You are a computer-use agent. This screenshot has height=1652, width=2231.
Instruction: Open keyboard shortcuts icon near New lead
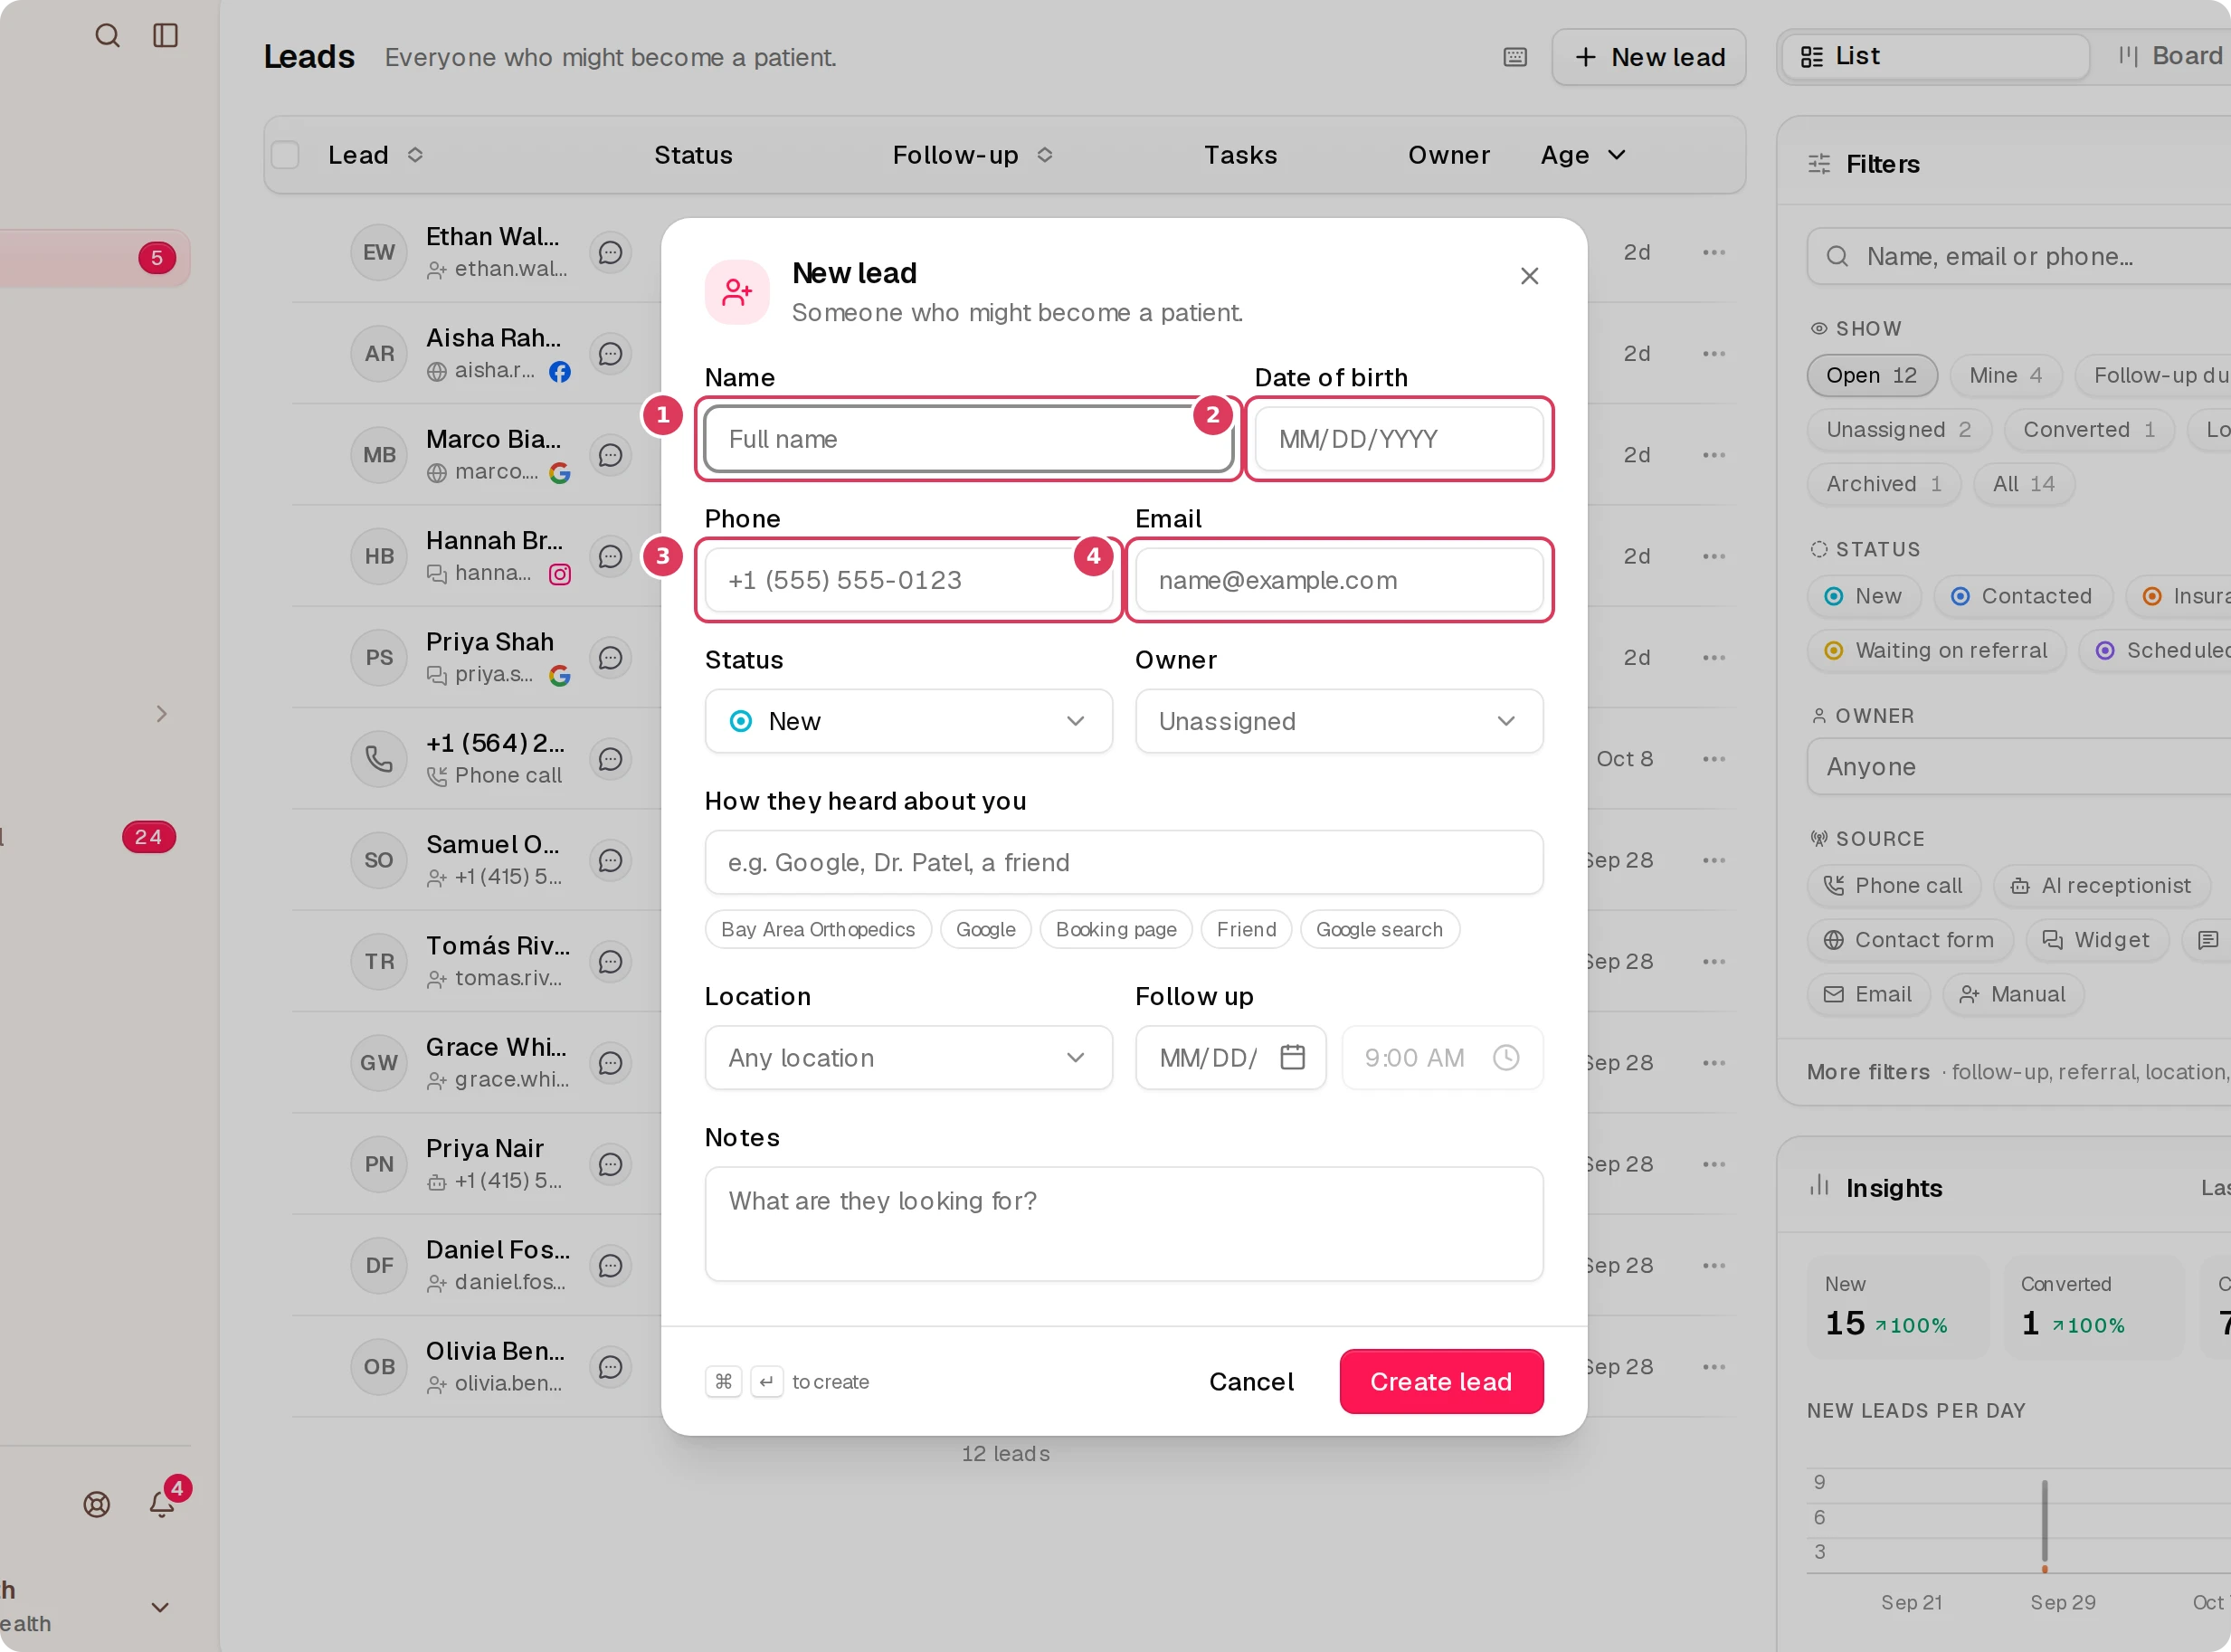(x=1515, y=57)
